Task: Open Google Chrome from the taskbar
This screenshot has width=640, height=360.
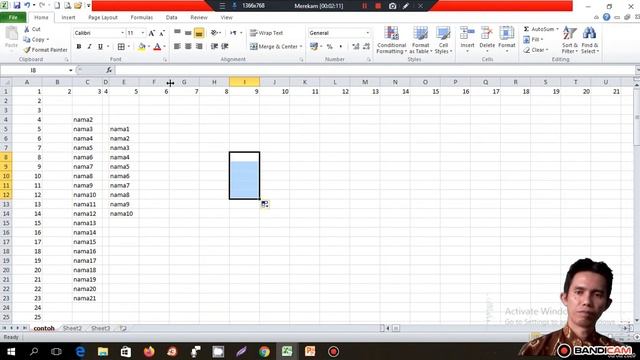Action: point(264,351)
